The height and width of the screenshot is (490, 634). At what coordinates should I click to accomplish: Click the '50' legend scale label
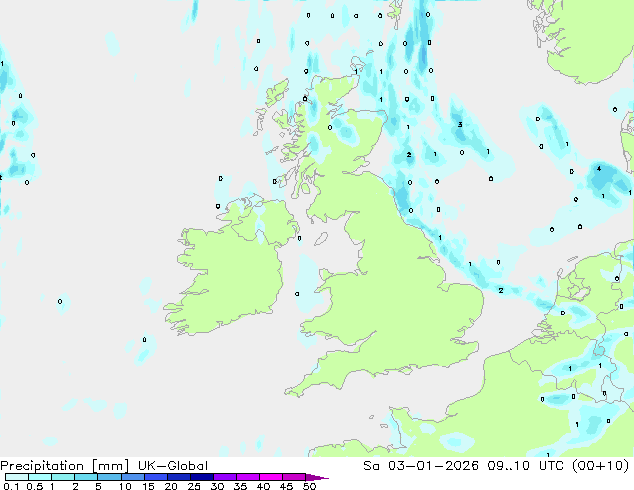pos(309,486)
